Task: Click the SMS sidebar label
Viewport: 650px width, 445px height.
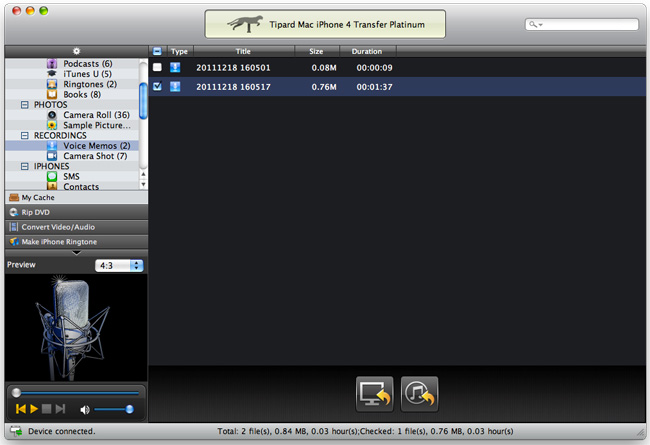Action: point(71,177)
